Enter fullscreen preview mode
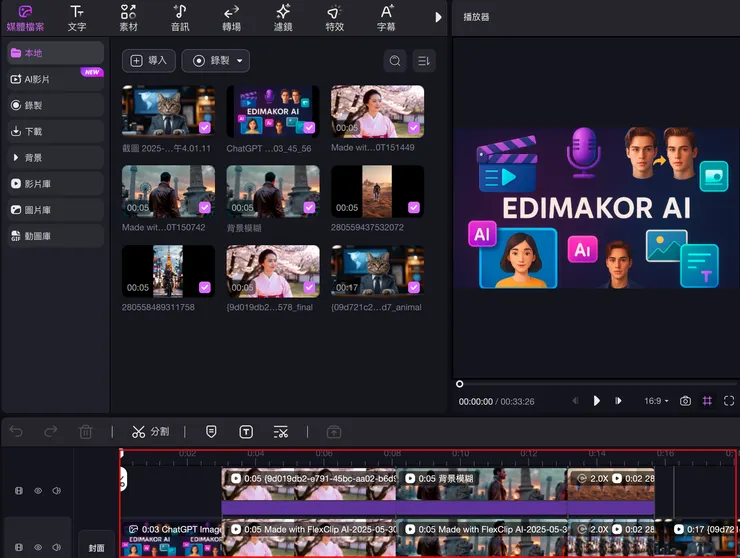 click(x=728, y=401)
